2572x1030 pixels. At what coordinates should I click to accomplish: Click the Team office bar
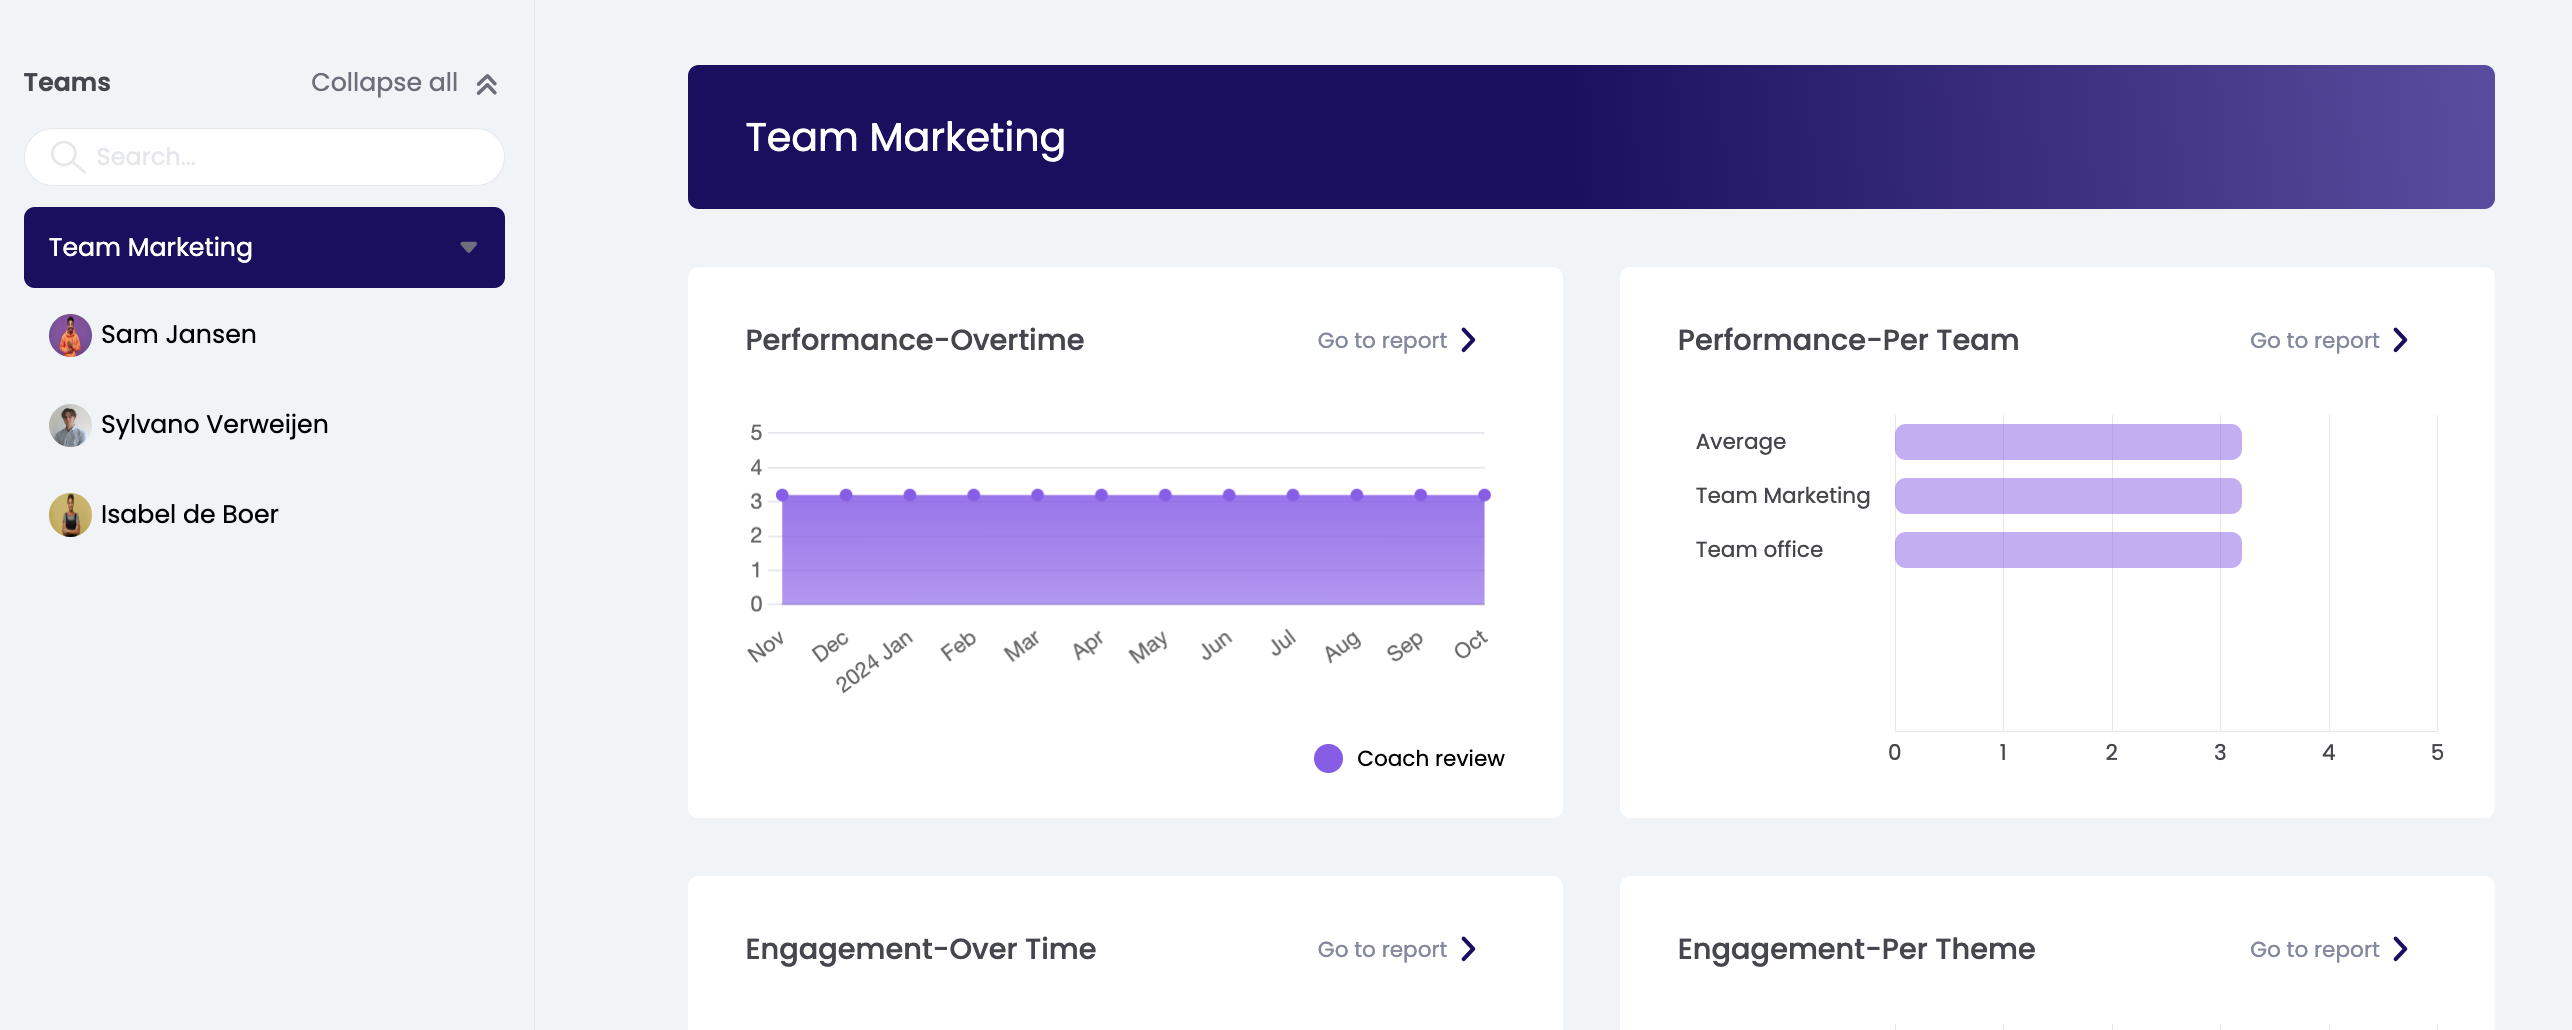[x=2067, y=550]
